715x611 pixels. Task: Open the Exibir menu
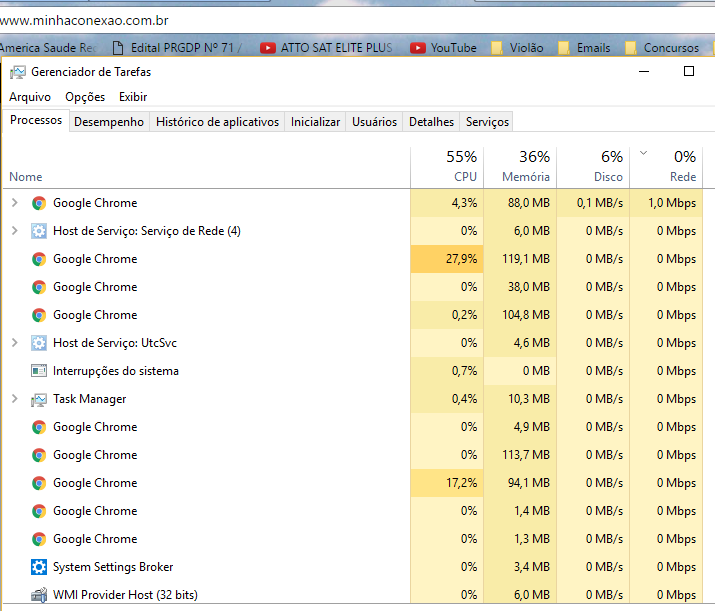click(x=133, y=97)
